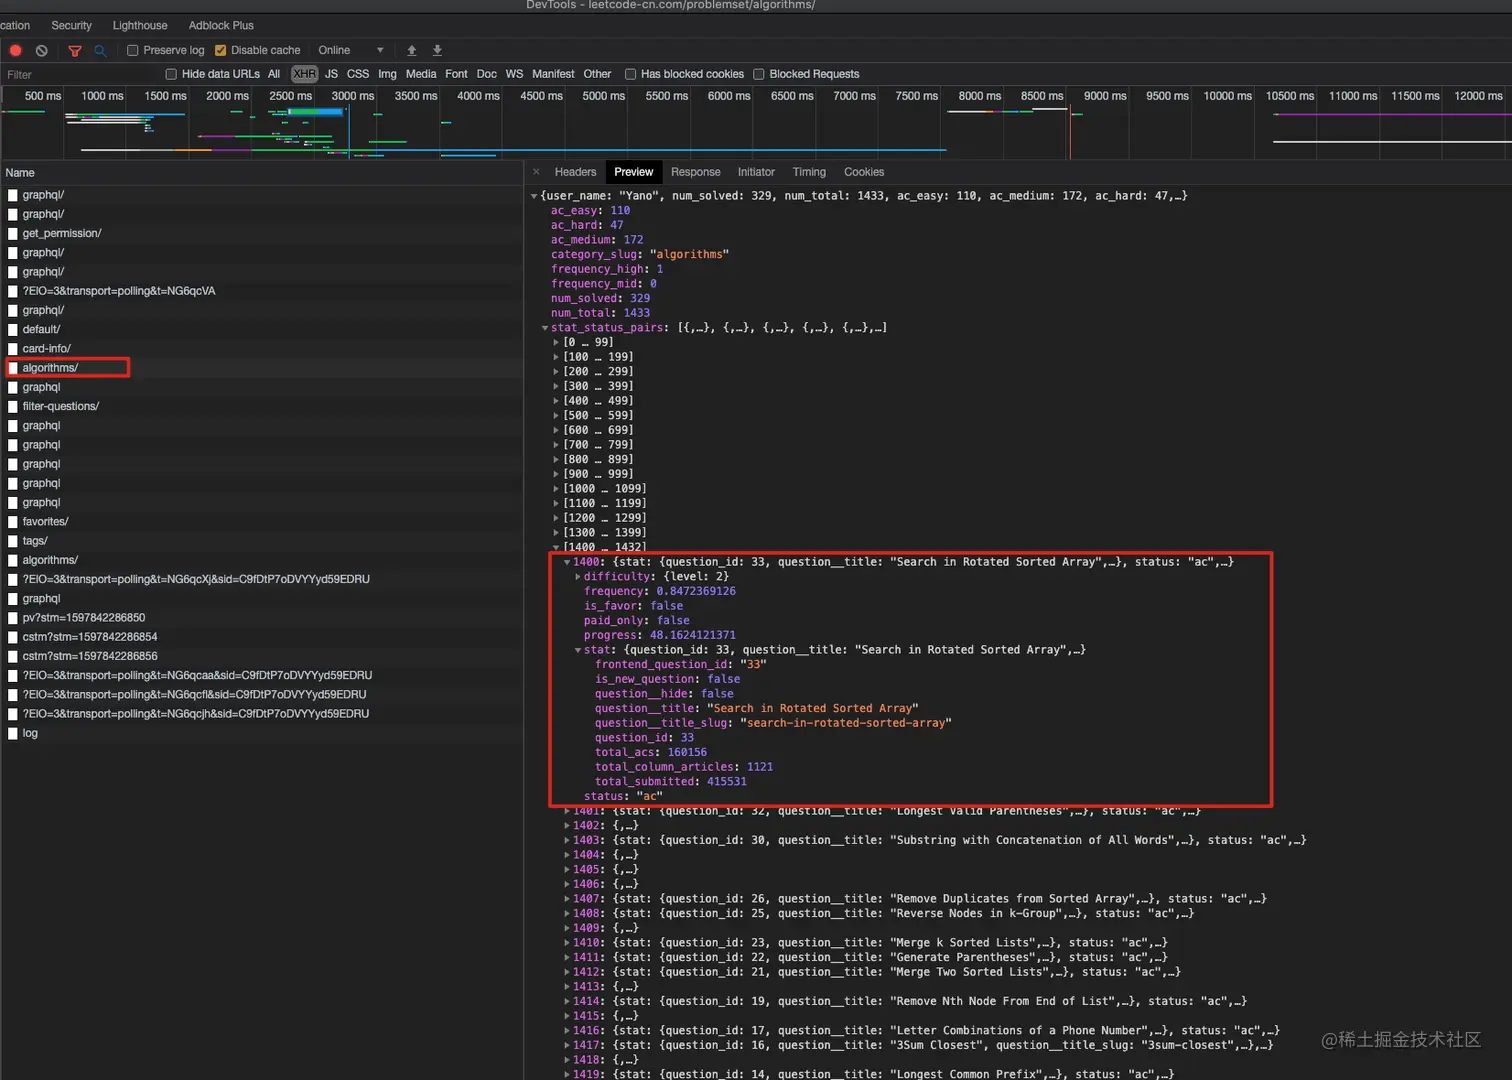Check Has blocked cookies
The height and width of the screenshot is (1080, 1512).
(630, 74)
